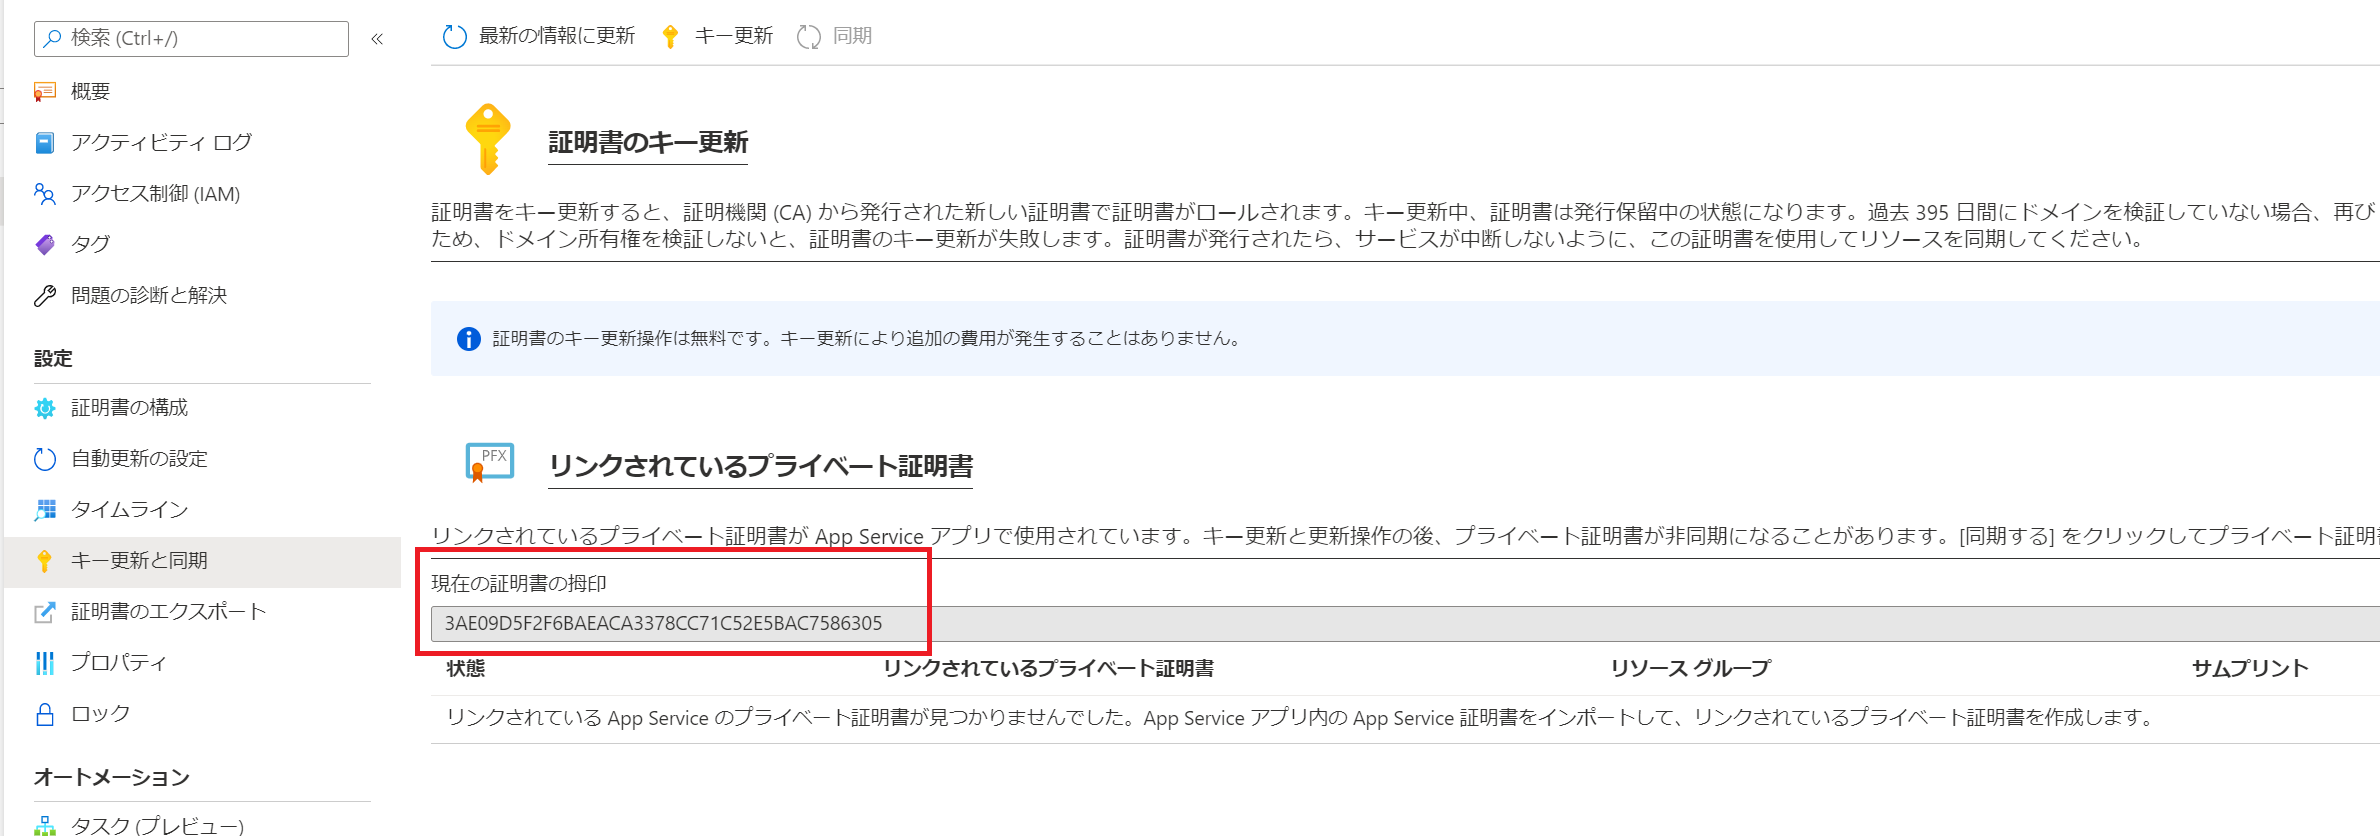Focus the 検索 (Ctrl+/) search field
This screenshot has height=836, width=2380.
[x=191, y=38]
